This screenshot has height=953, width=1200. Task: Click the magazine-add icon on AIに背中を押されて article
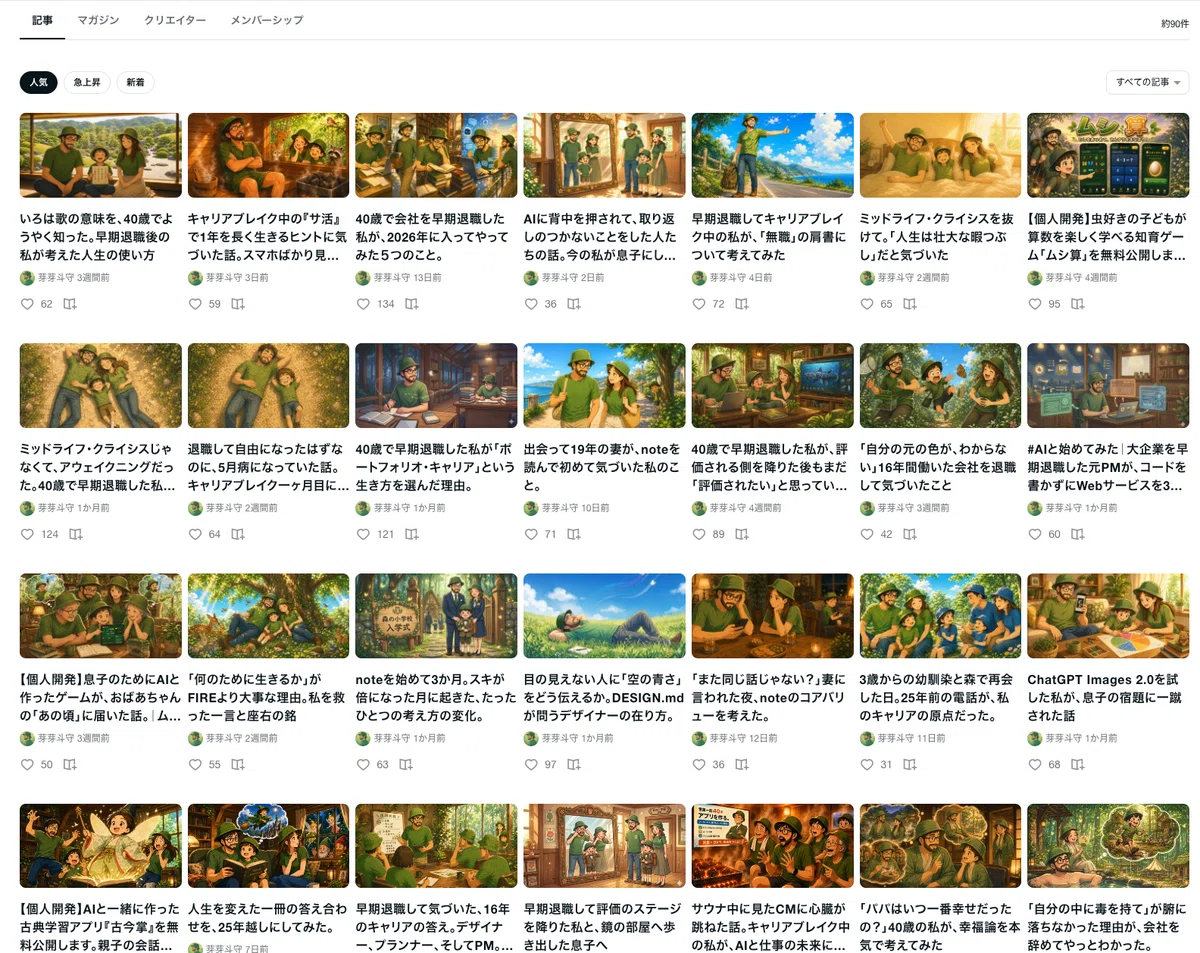click(x=574, y=304)
